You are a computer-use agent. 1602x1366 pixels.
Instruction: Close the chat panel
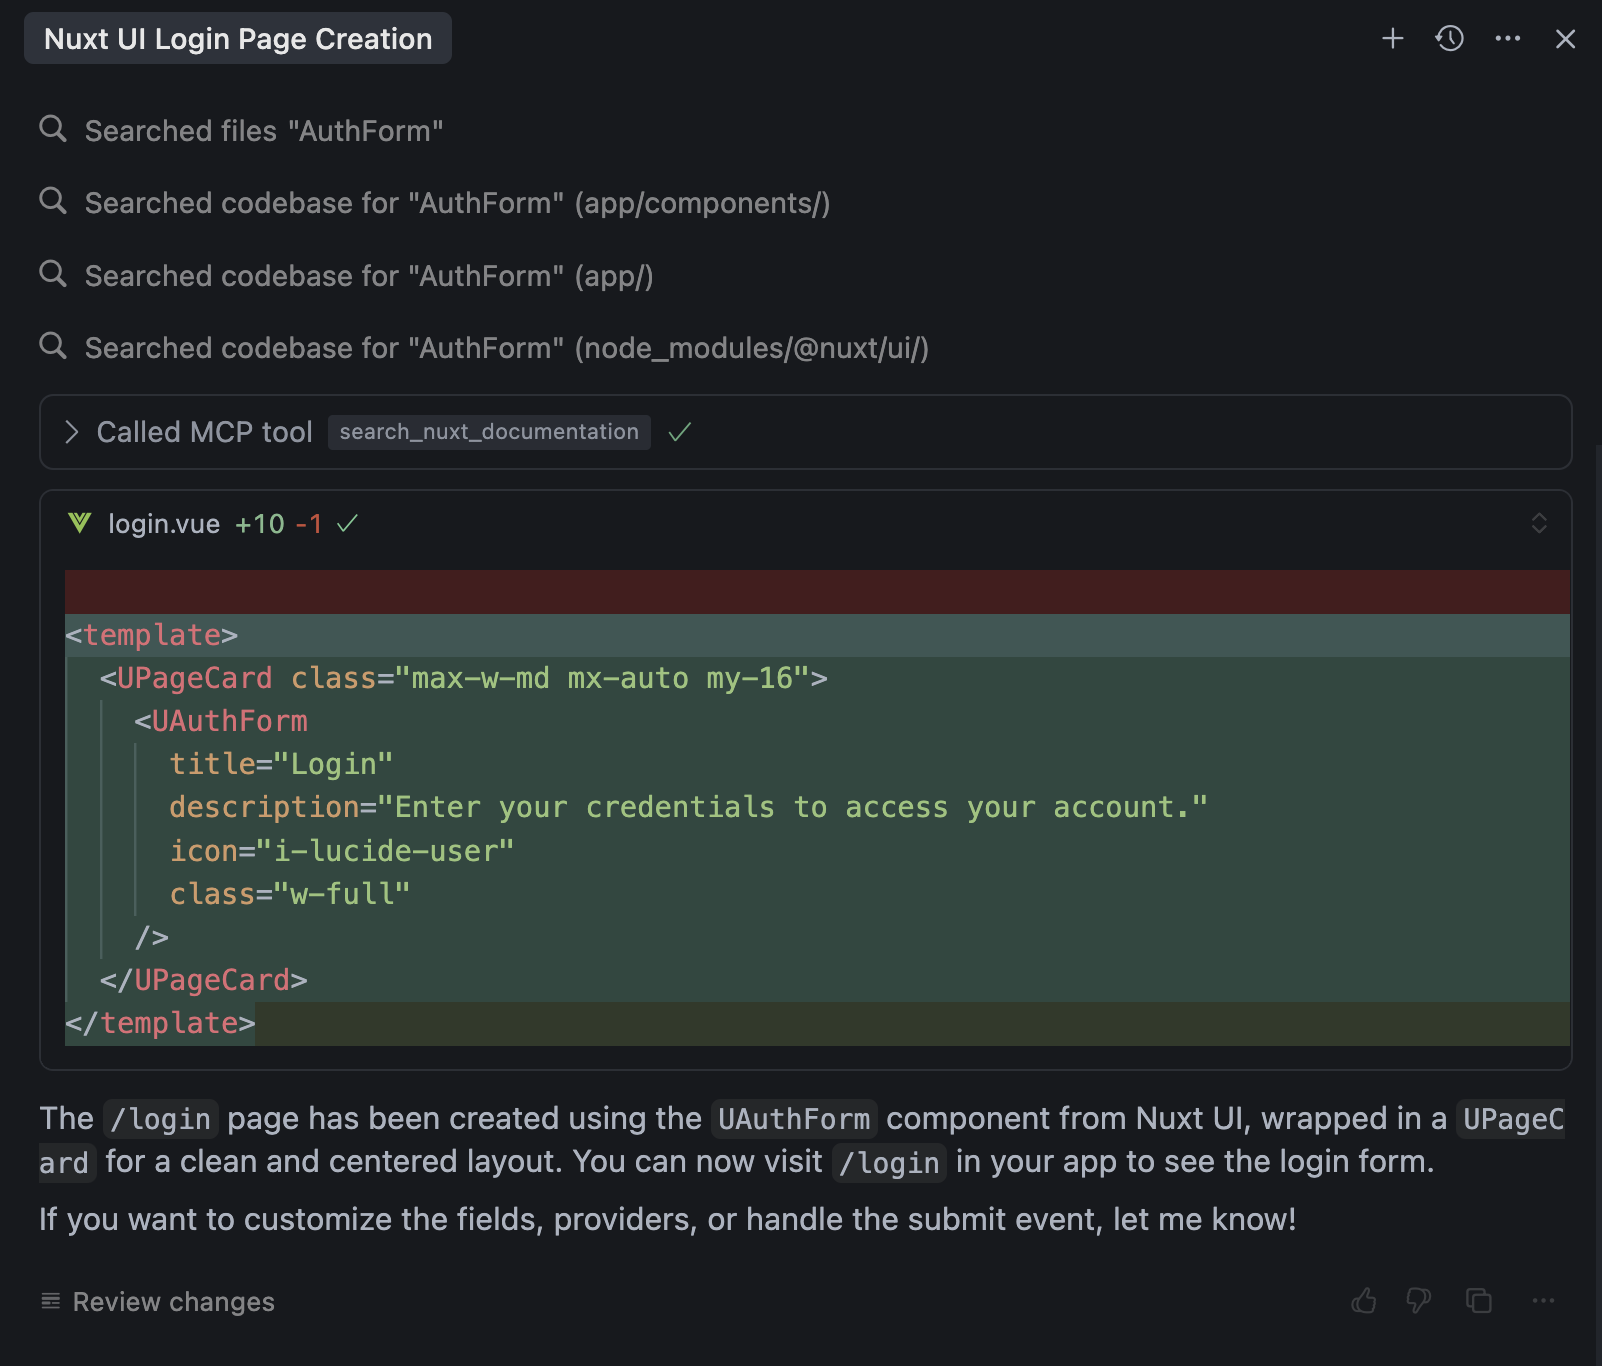[x=1565, y=39]
